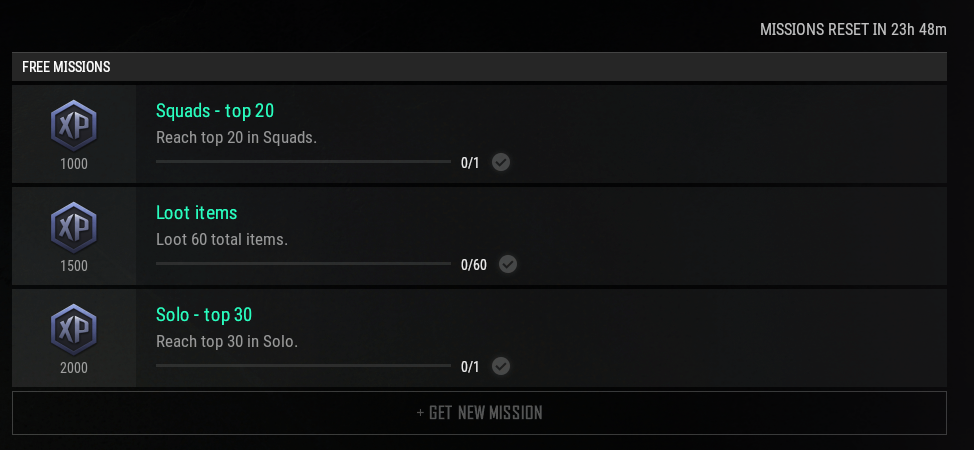Click the Get New Mission button
The width and height of the screenshot is (974, 450).
tap(479, 413)
